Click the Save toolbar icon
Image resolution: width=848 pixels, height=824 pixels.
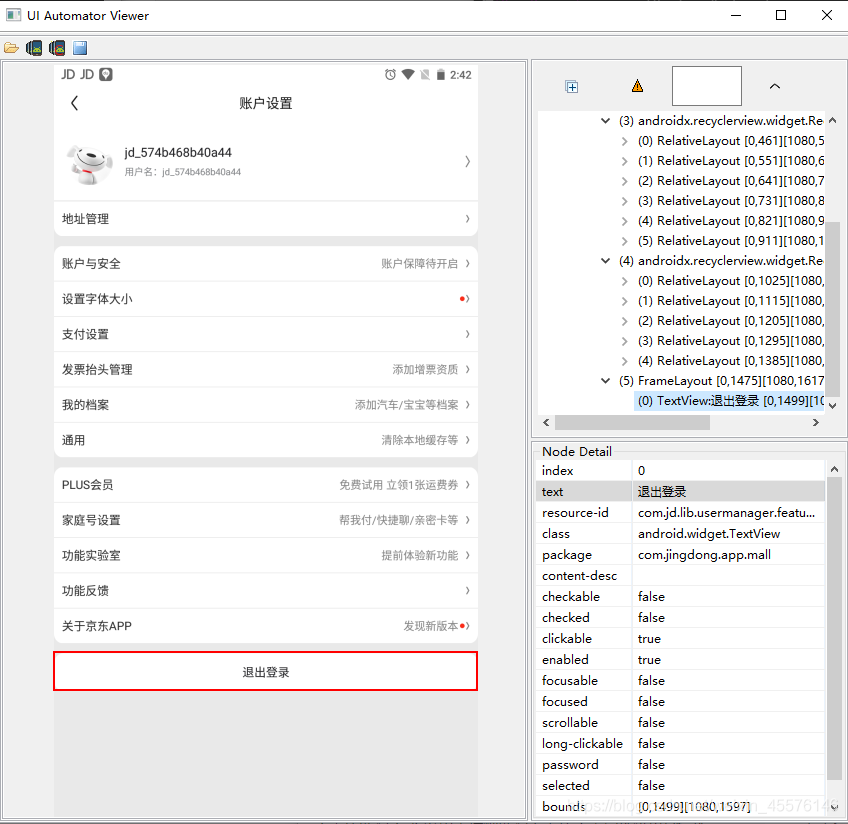pyautogui.click(x=80, y=48)
